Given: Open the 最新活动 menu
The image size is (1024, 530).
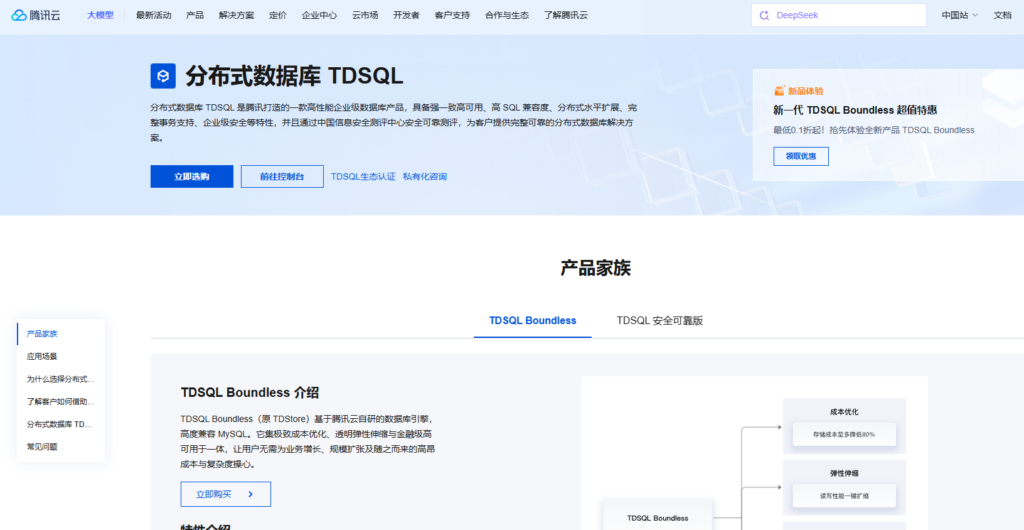Looking at the screenshot, I should click(x=153, y=15).
